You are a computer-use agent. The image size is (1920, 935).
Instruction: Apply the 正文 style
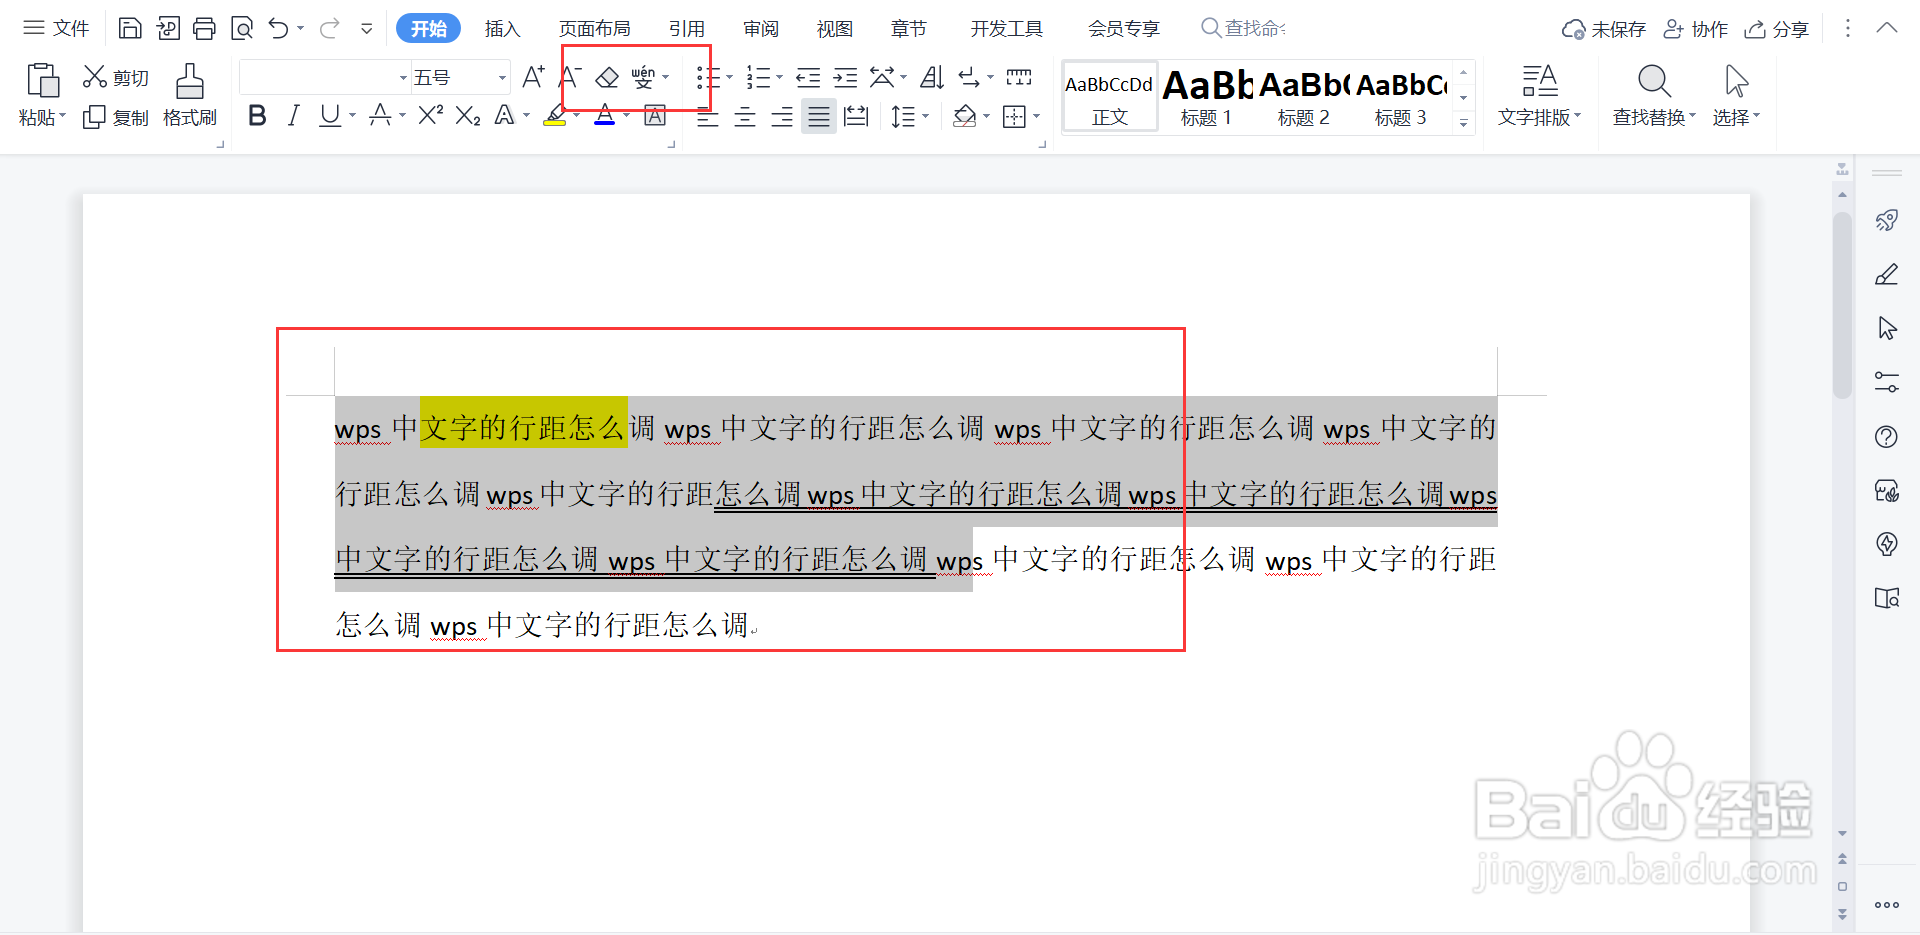click(1109, 97)
